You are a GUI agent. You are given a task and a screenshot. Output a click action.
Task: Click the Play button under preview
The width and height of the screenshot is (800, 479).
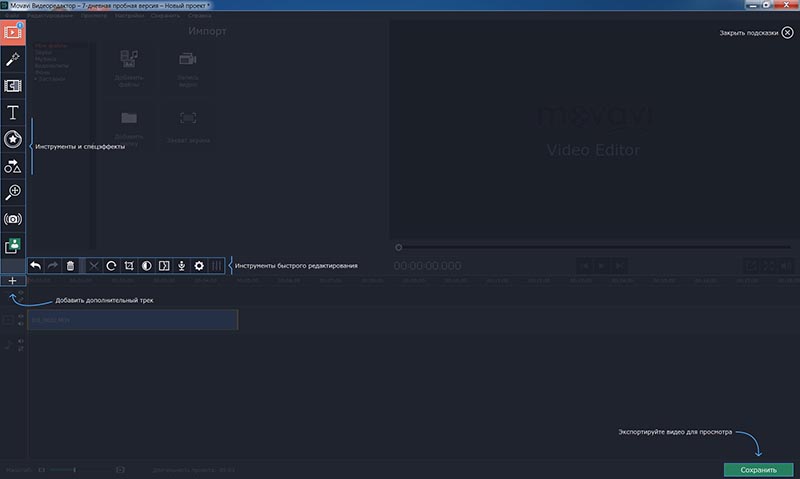point(602,266)
